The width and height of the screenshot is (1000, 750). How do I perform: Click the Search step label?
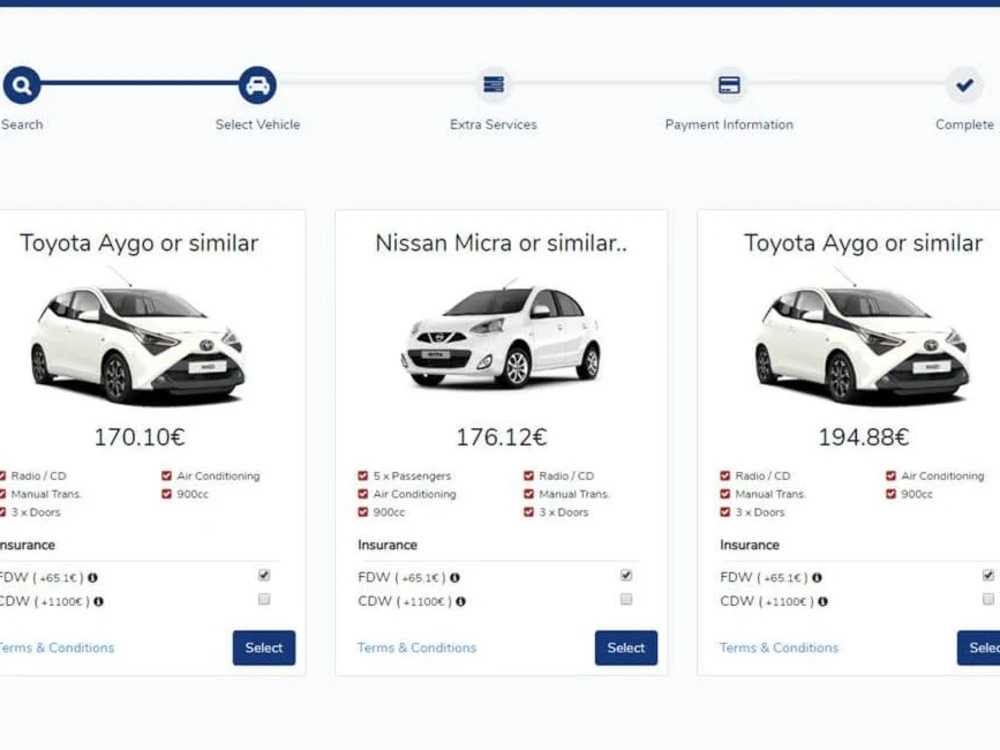[x=21, y=124]
